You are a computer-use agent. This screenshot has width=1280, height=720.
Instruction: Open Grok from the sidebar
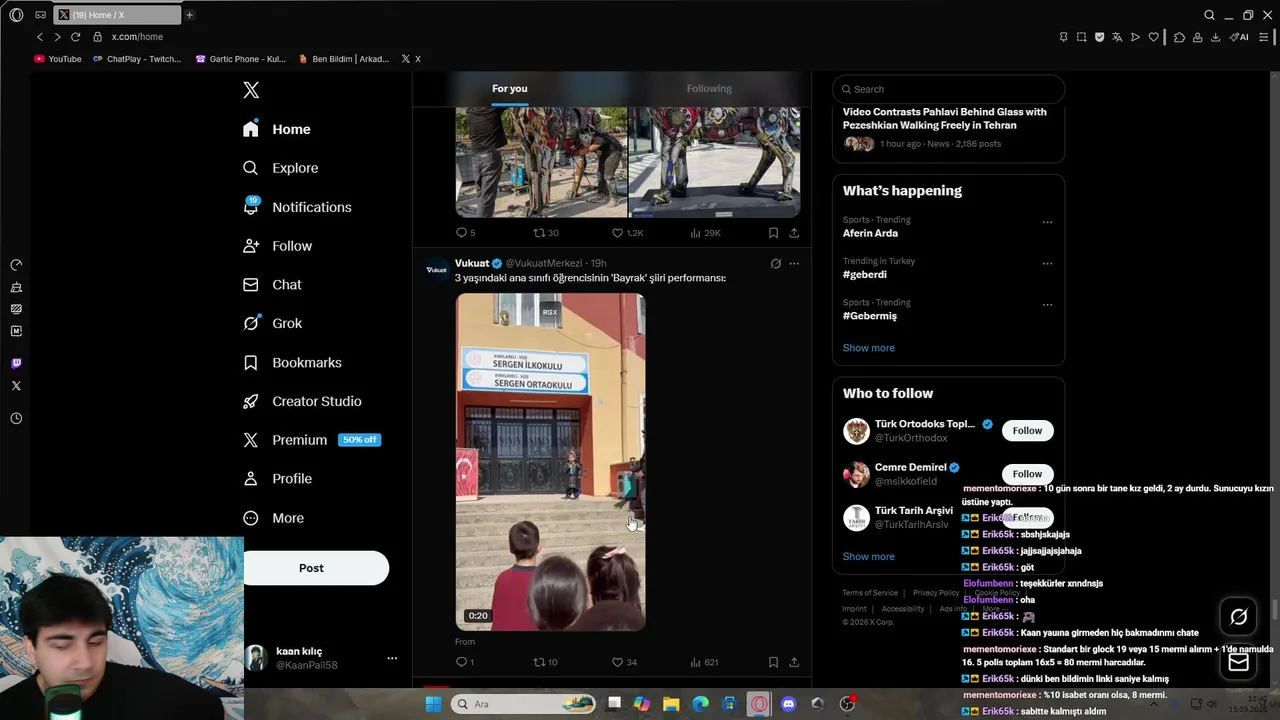272,323
